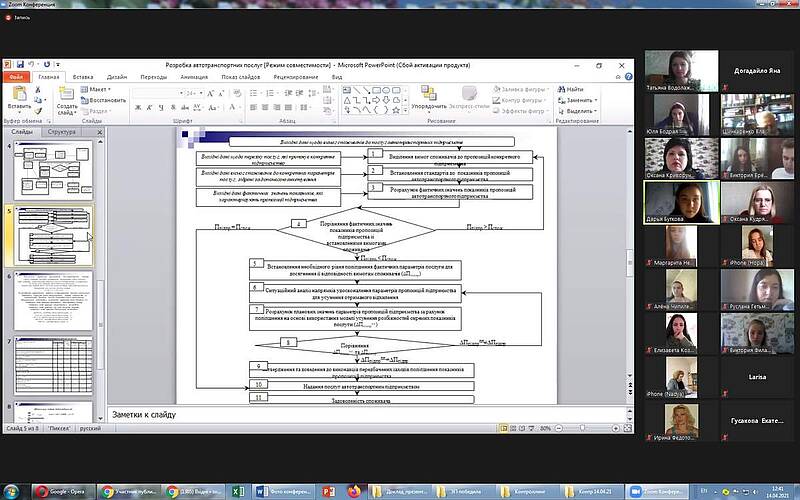Align text left in paragraph group
This screenshot has height=500, width=800.
pos(254,108)
